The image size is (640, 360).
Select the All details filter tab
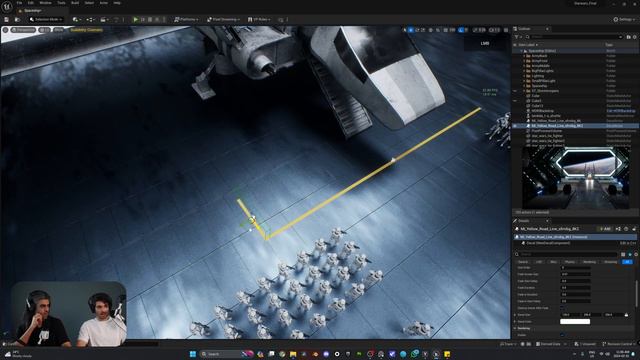click(x=627, y=262)
